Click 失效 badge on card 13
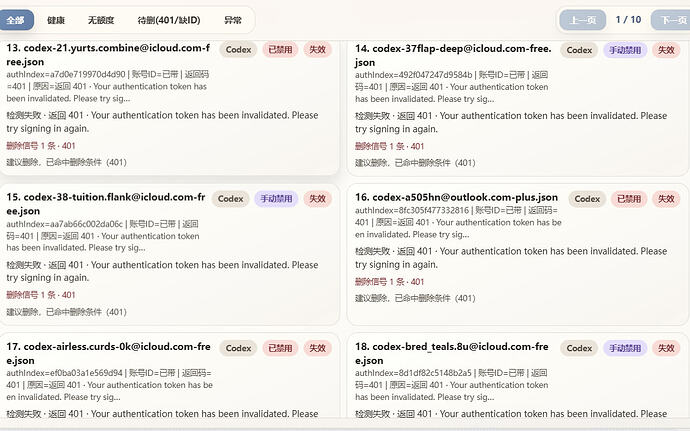Image resolution: width=690 pixels, height=431 pixels. click(317, 50)
